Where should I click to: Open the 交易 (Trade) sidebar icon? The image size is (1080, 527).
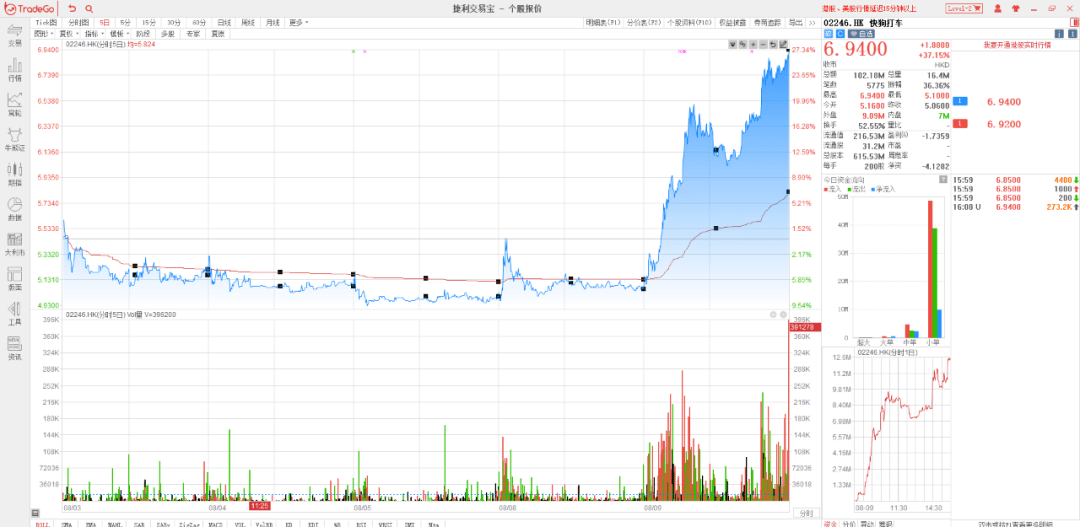(15, 37)
